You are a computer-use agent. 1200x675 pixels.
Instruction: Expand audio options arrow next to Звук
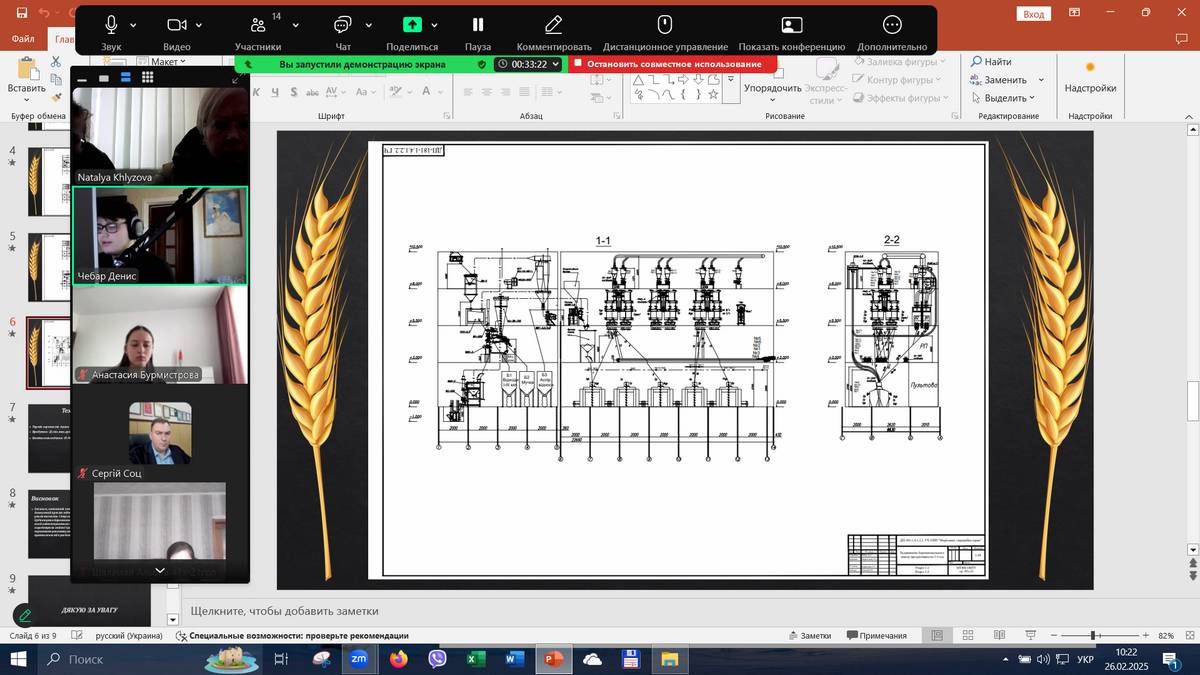[x=135, y=25]
